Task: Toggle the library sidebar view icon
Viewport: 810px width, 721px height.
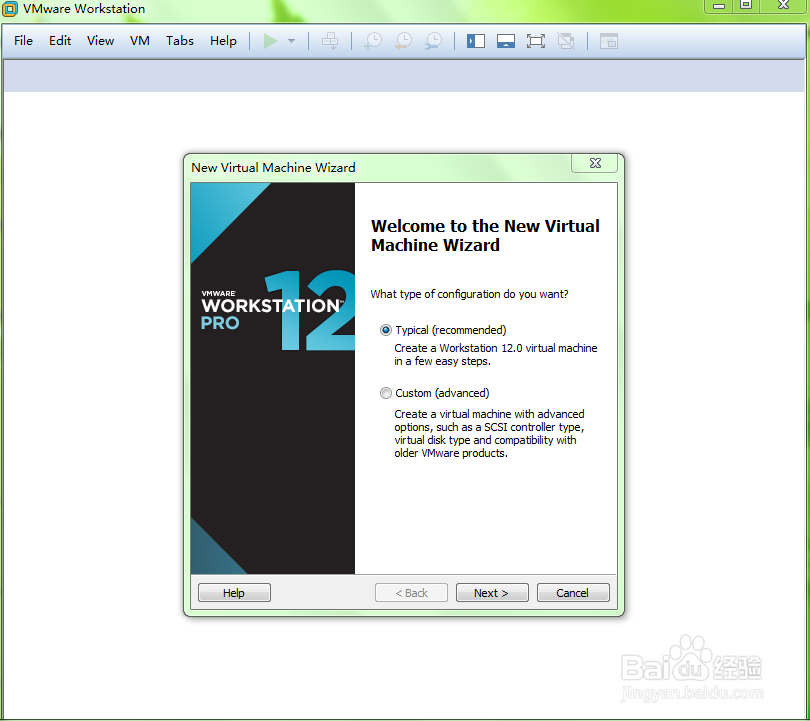Action: [475, 41]
